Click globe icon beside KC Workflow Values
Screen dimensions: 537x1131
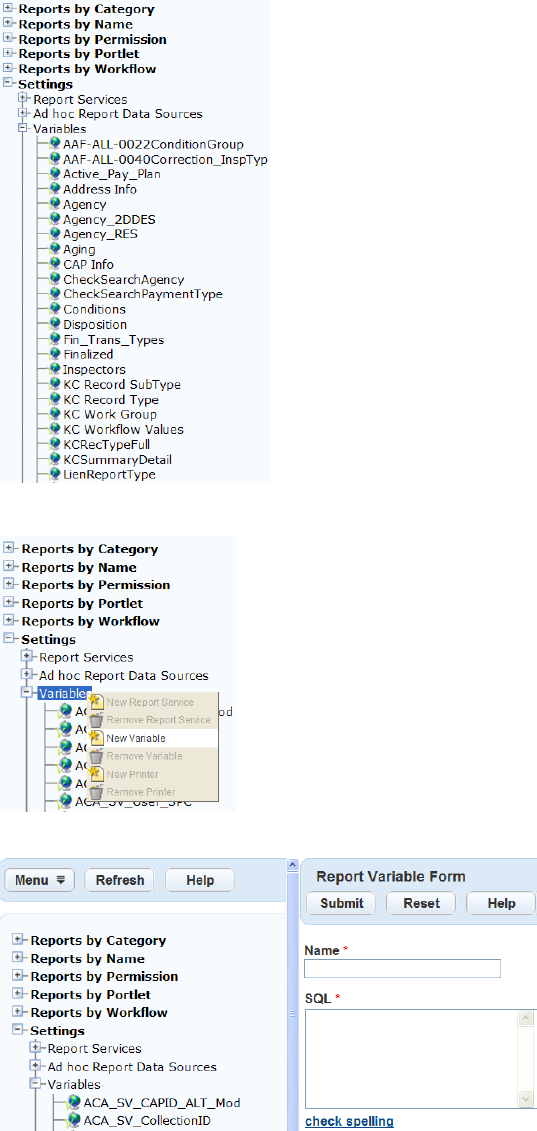point(55,429)
